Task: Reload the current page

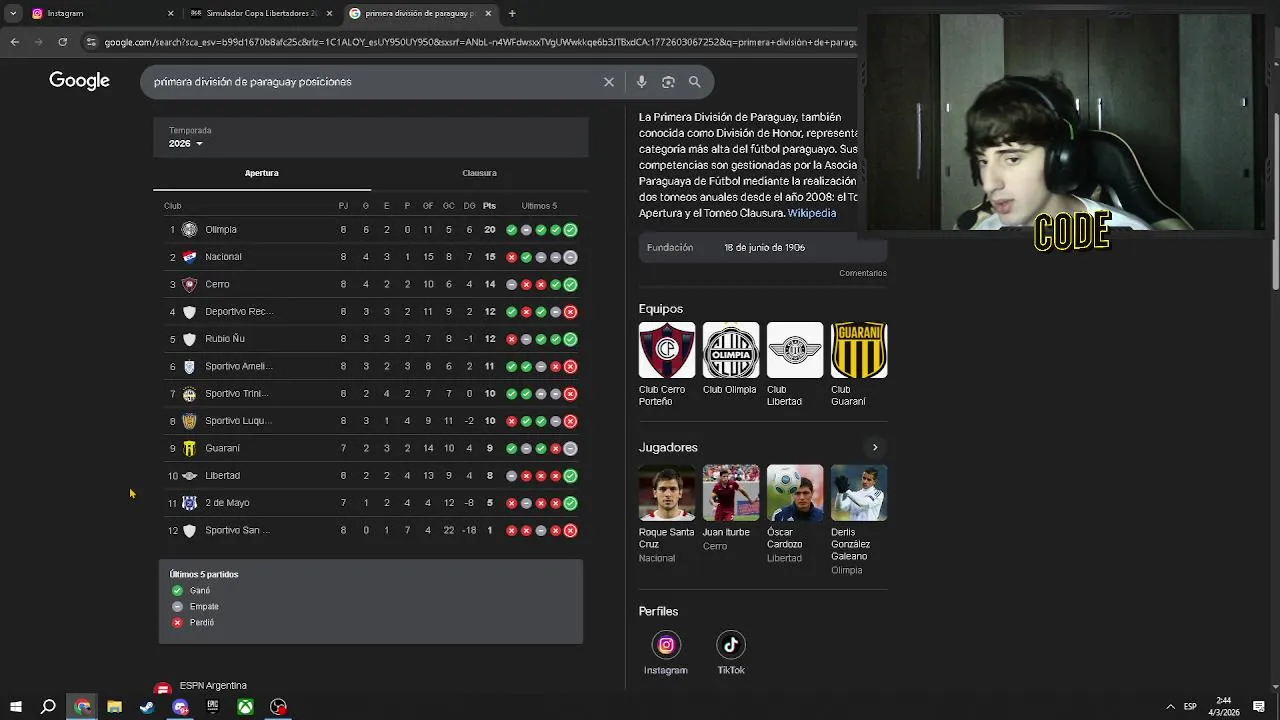Action: 62,42
